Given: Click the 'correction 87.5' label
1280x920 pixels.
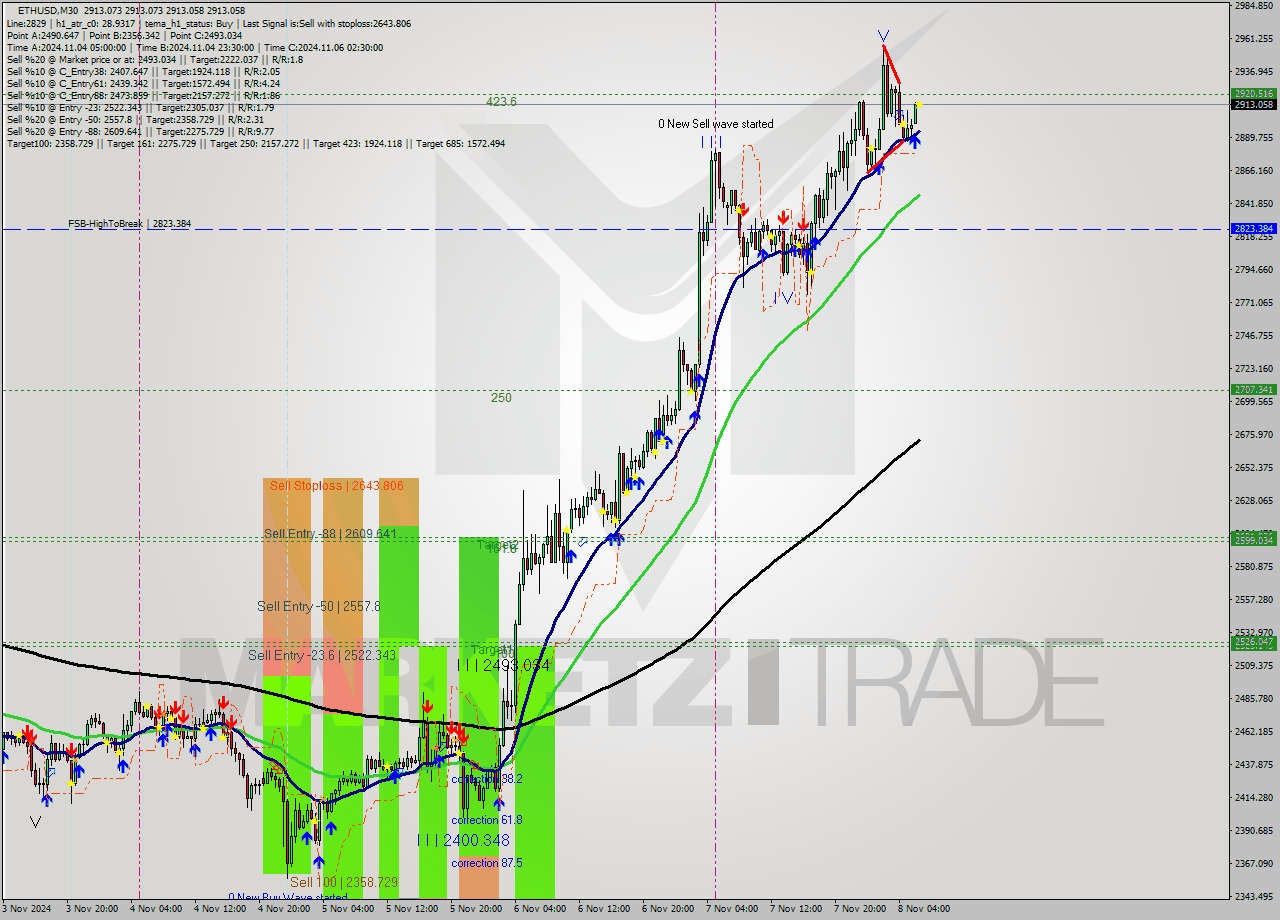Looking at the screenshot, I should (x=486, y=863).
